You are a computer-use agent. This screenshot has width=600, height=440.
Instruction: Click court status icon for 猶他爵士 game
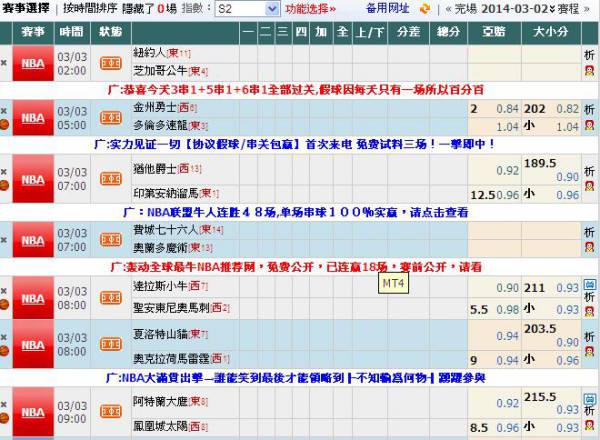pos(111,179)
